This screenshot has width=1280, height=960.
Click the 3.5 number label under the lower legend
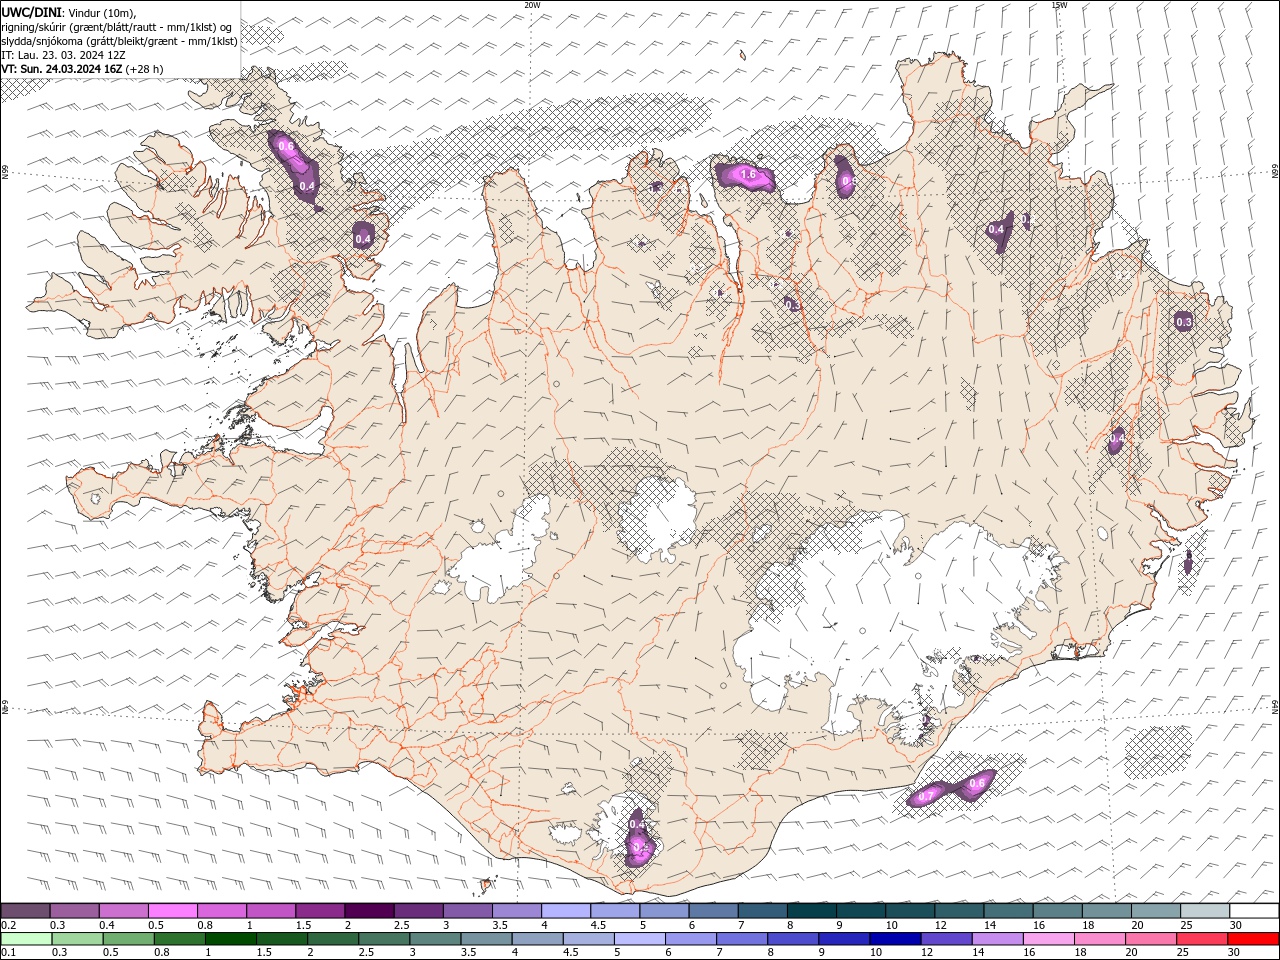click(x=470, y=953)
